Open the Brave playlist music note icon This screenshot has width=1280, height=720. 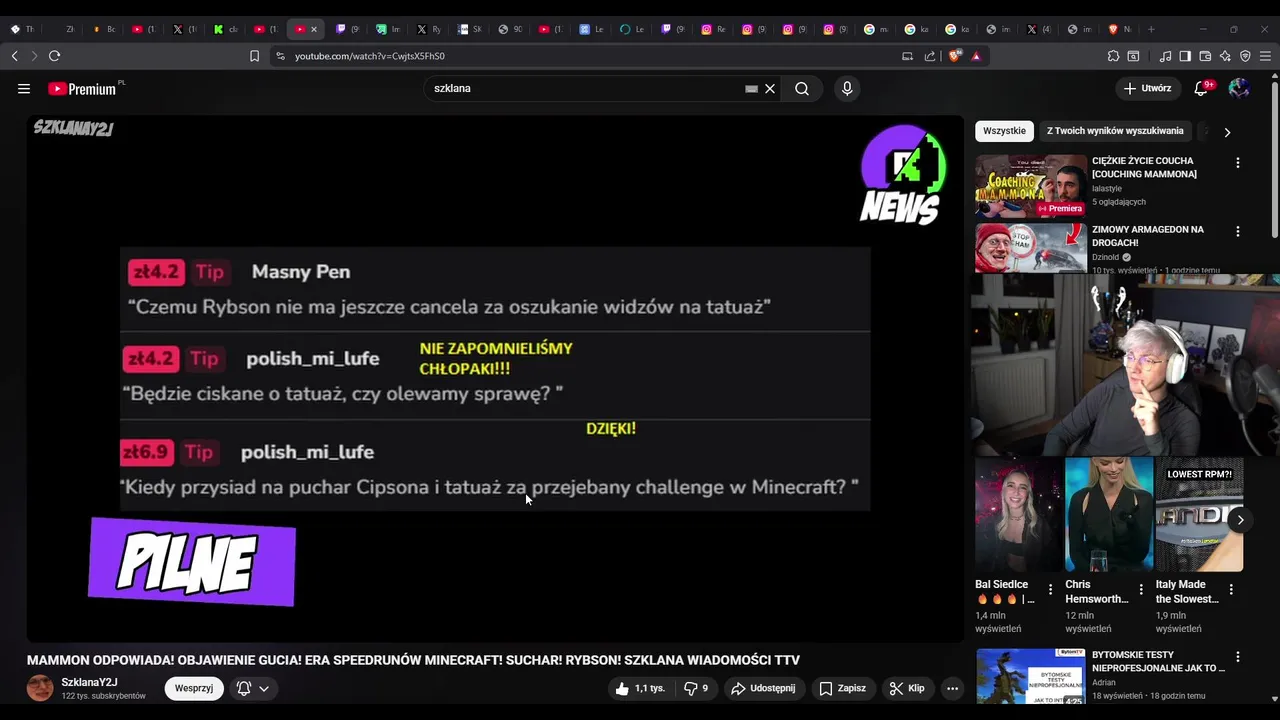(x=1165, y=56)
